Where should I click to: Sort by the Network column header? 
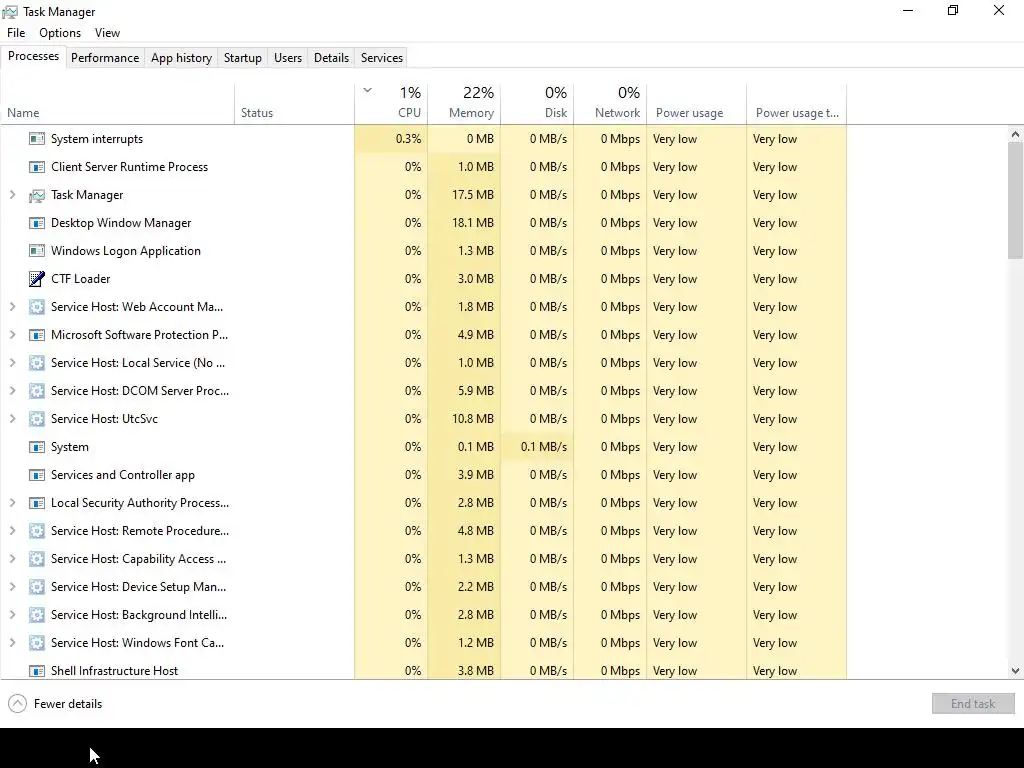pos(610,104)
